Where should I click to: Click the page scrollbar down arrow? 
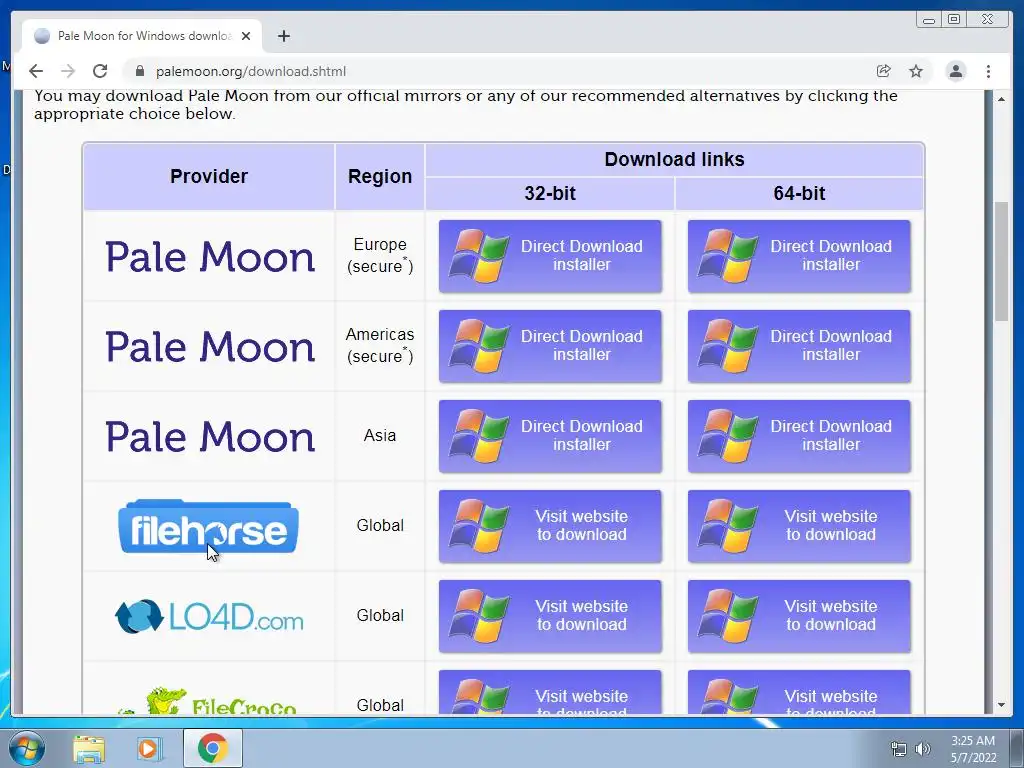tap(1001, 705)
